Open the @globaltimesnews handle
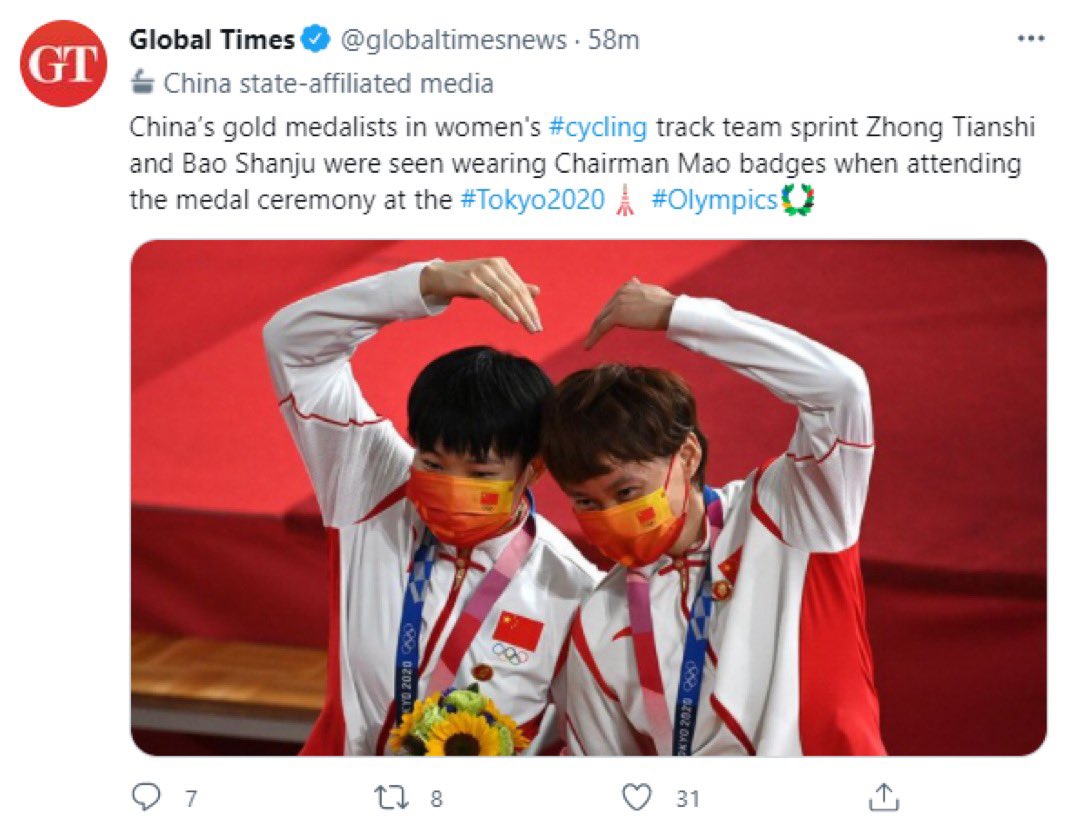The image size is (1074, 836). click(x=453, y=40)
